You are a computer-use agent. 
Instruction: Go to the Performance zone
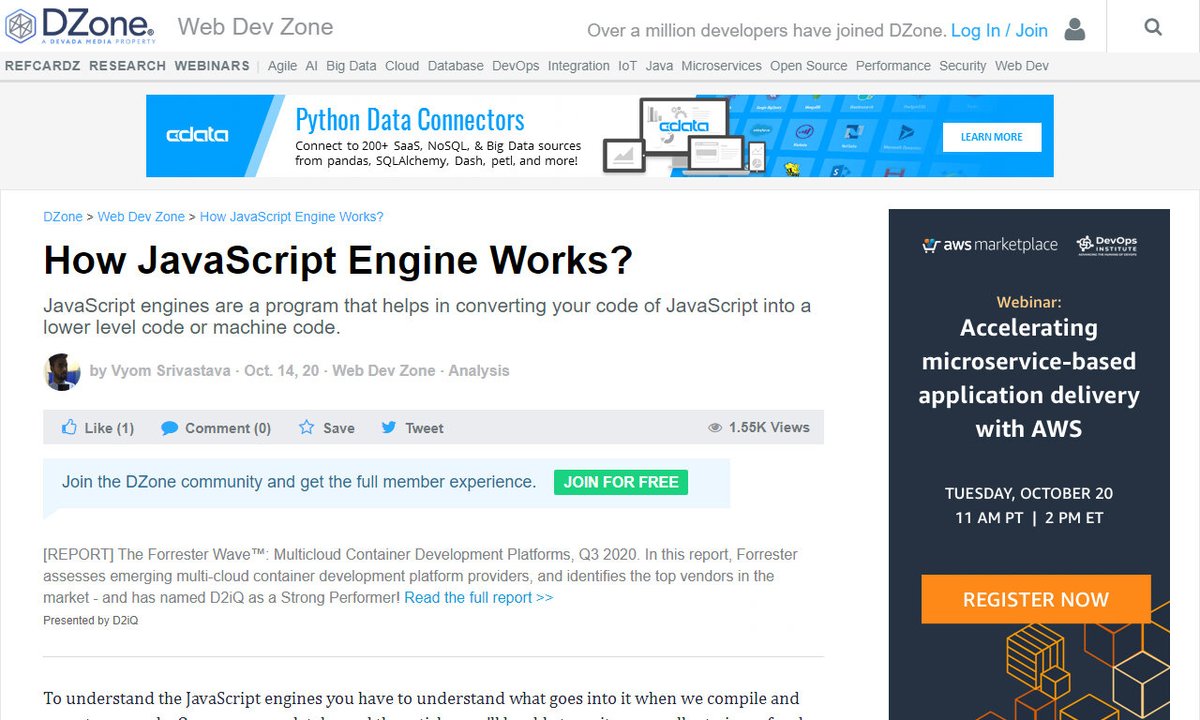tap(893, 66)
